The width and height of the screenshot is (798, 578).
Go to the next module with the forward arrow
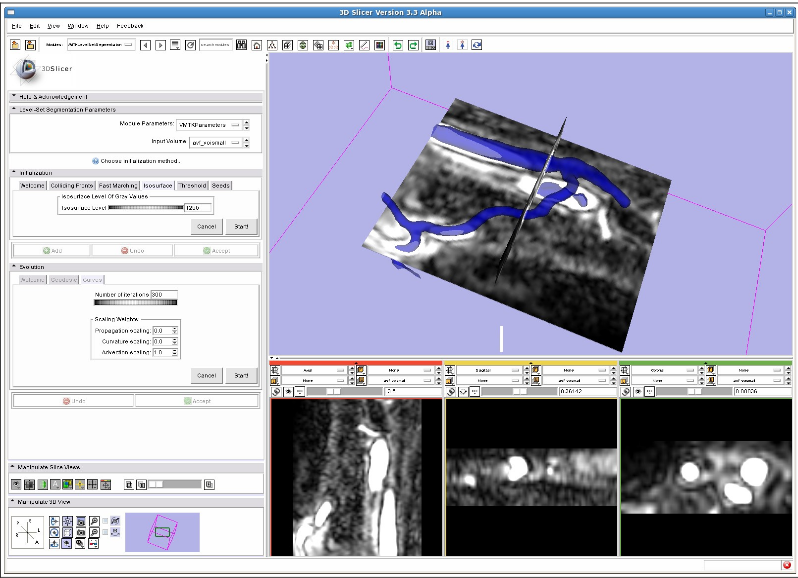point(161,45)
